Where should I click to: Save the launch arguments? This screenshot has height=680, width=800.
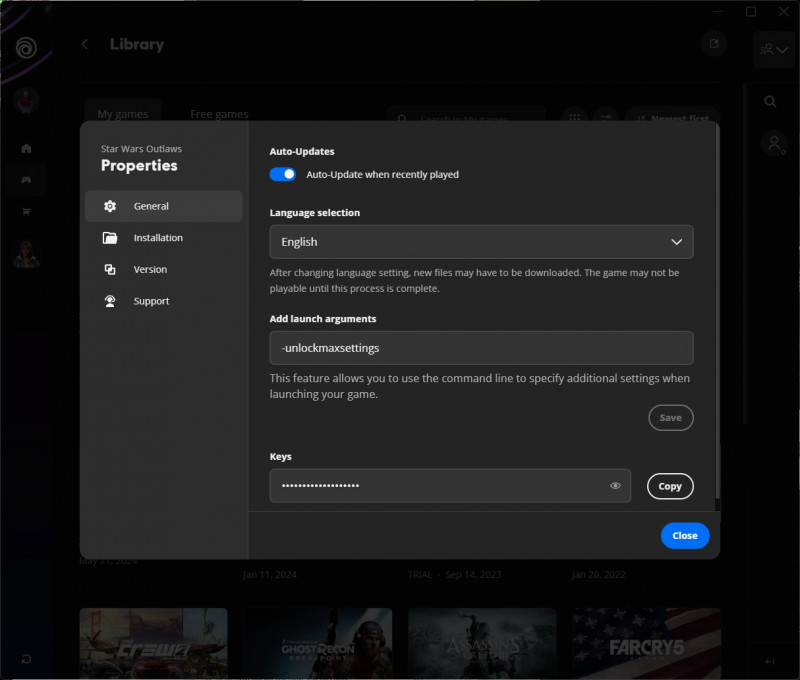(670, 418)
